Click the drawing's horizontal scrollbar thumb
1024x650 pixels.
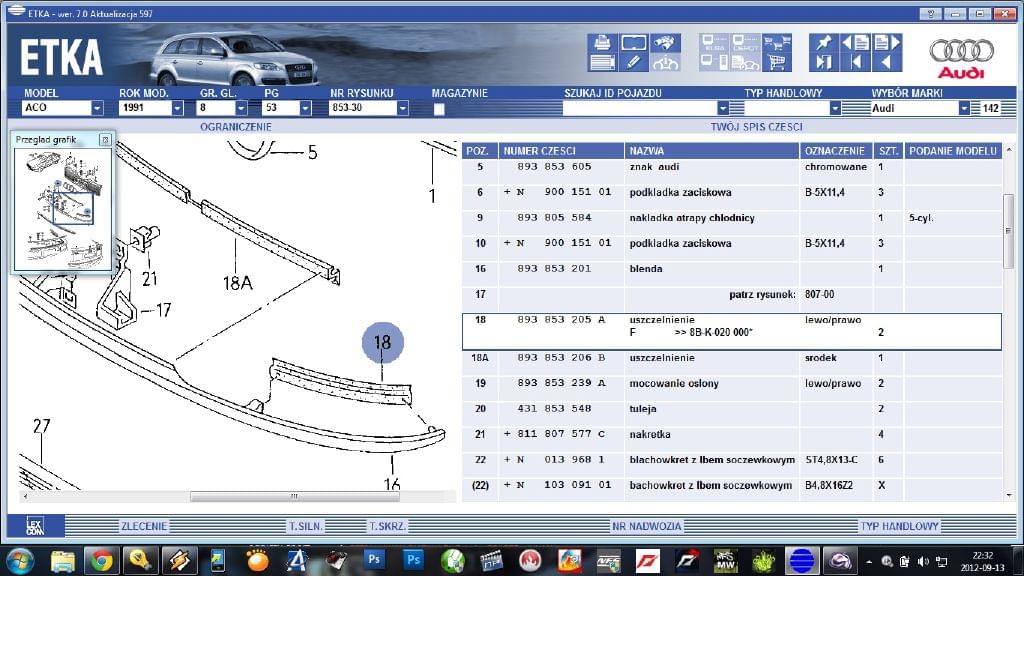click(295, 496)
